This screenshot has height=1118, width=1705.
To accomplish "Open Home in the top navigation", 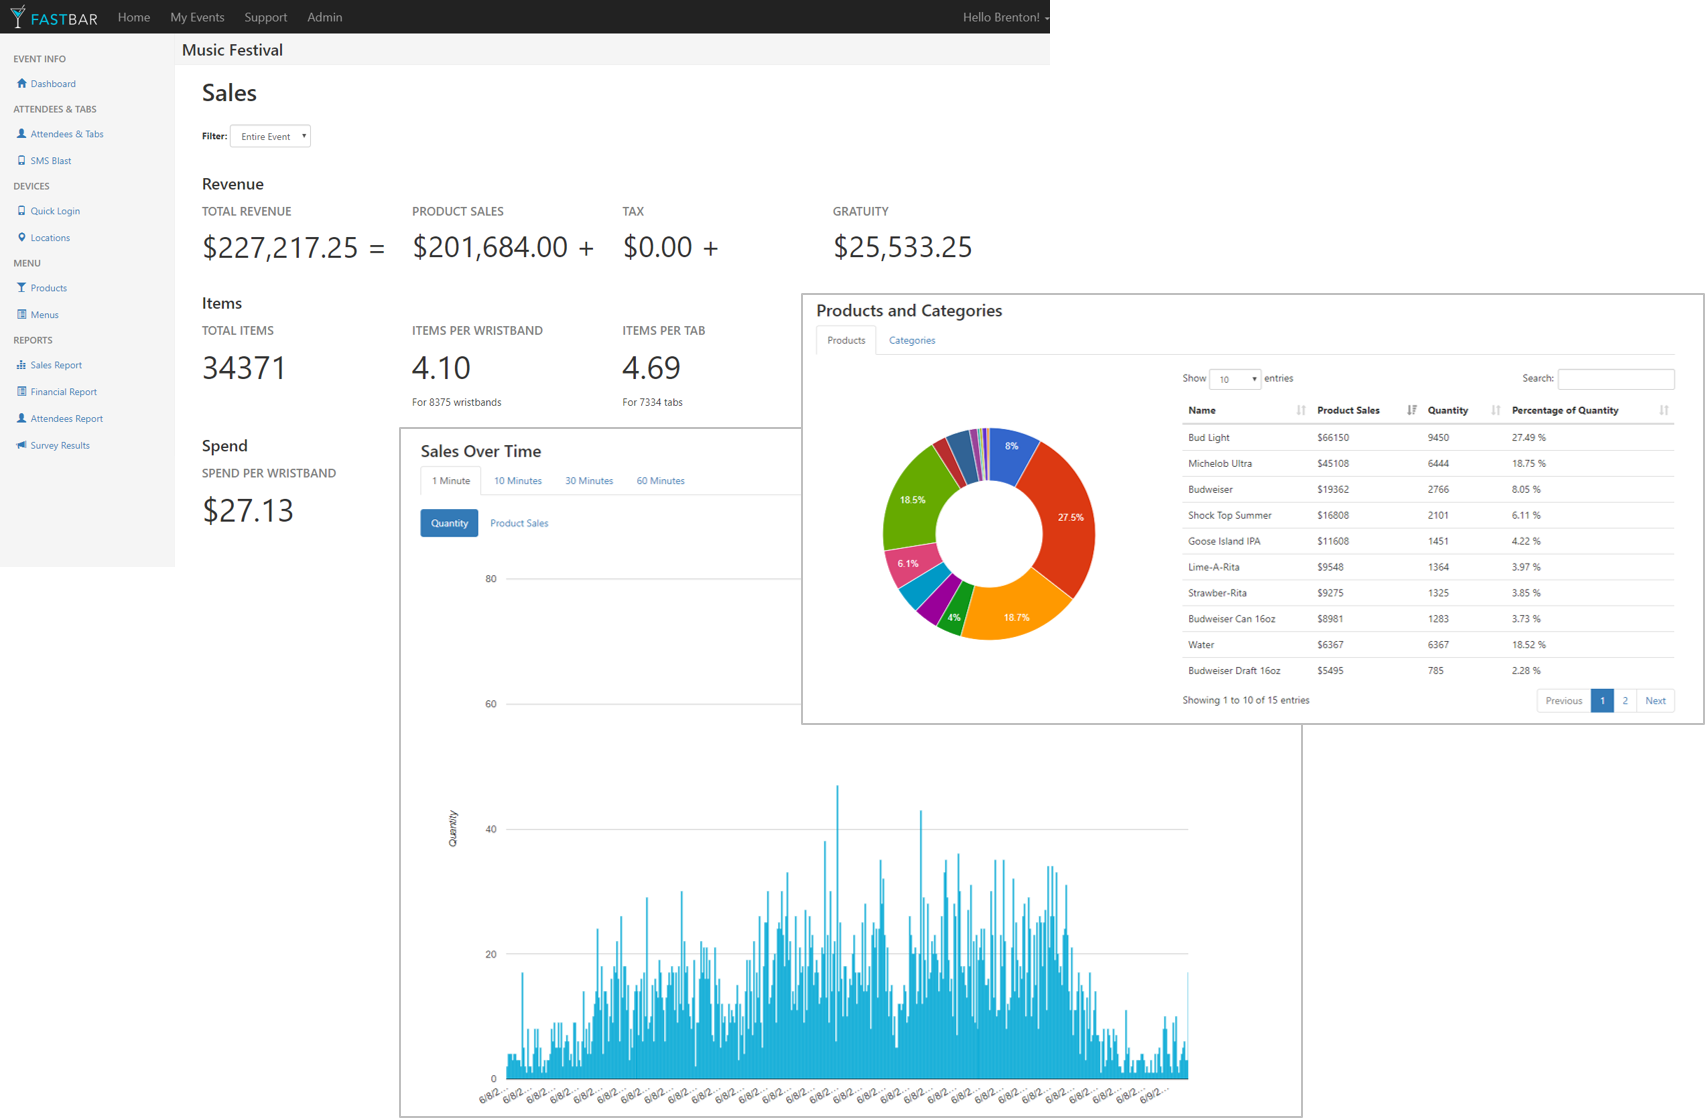I will (134, 17).
